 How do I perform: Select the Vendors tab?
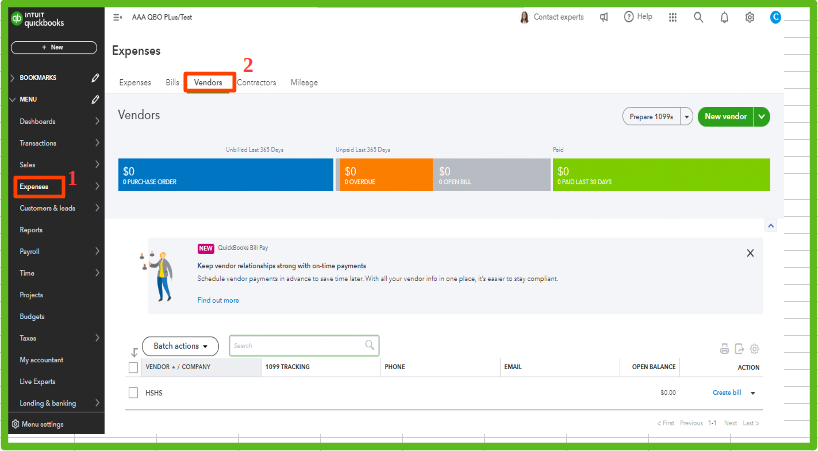pyautogui.click(x=208, y=82)
